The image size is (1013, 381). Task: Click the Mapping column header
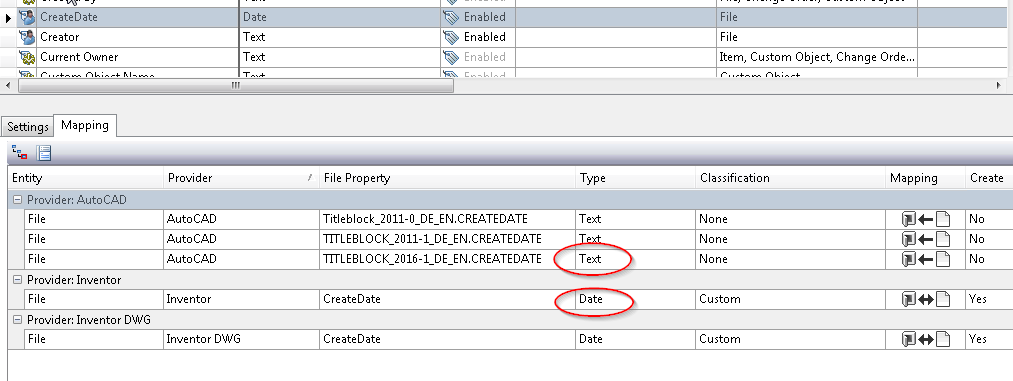point(926,178)
